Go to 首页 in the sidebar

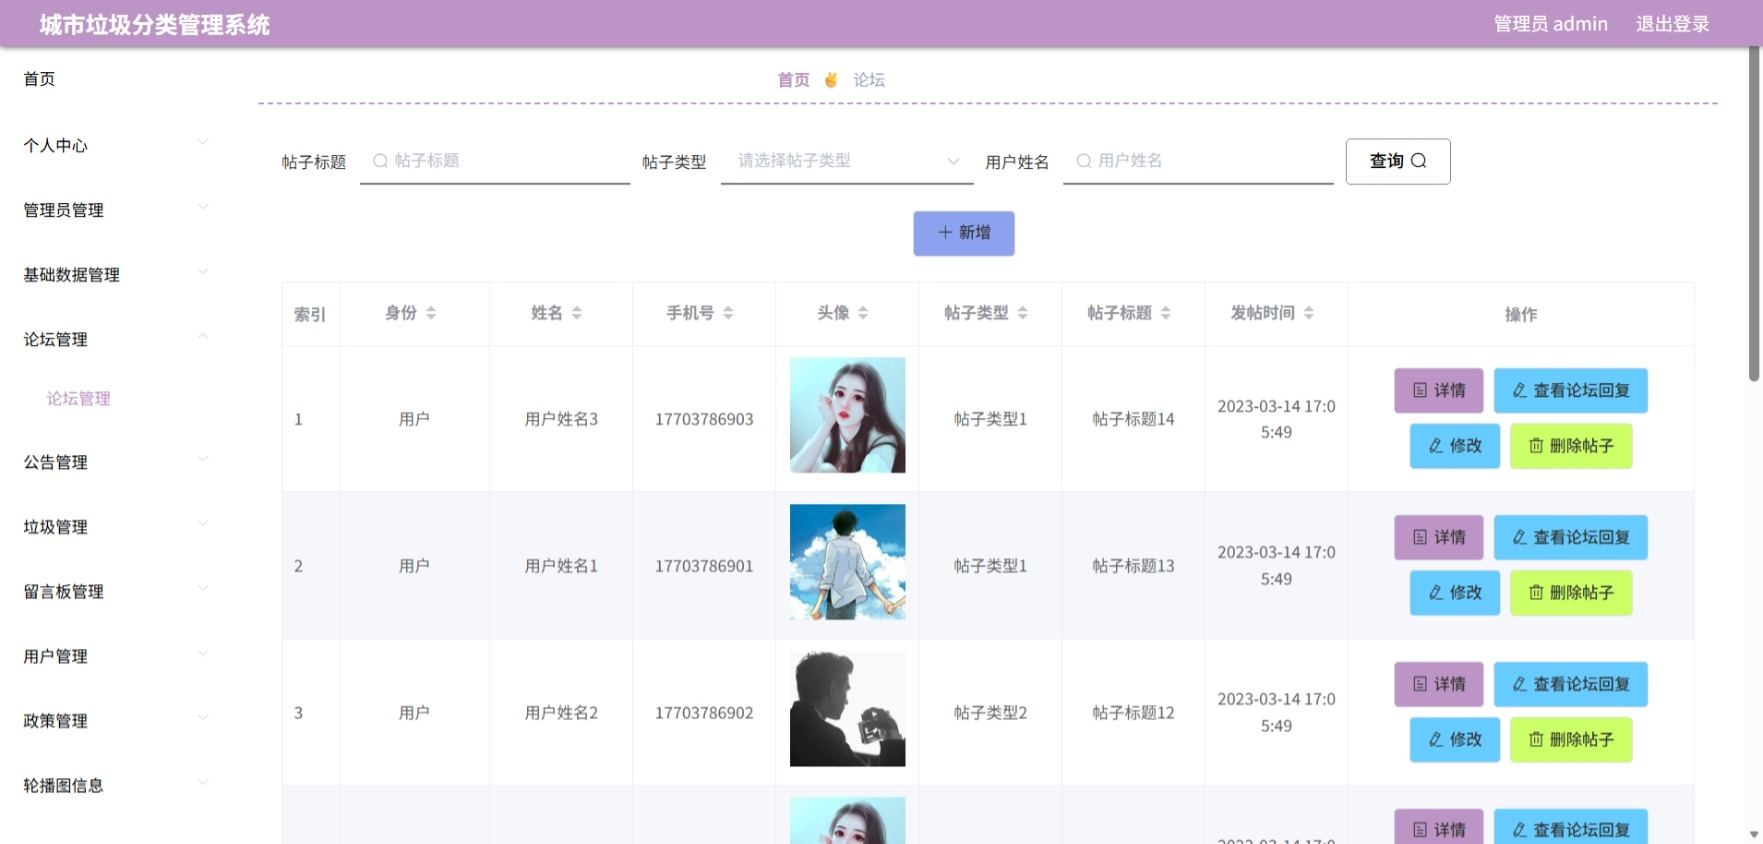40,79
